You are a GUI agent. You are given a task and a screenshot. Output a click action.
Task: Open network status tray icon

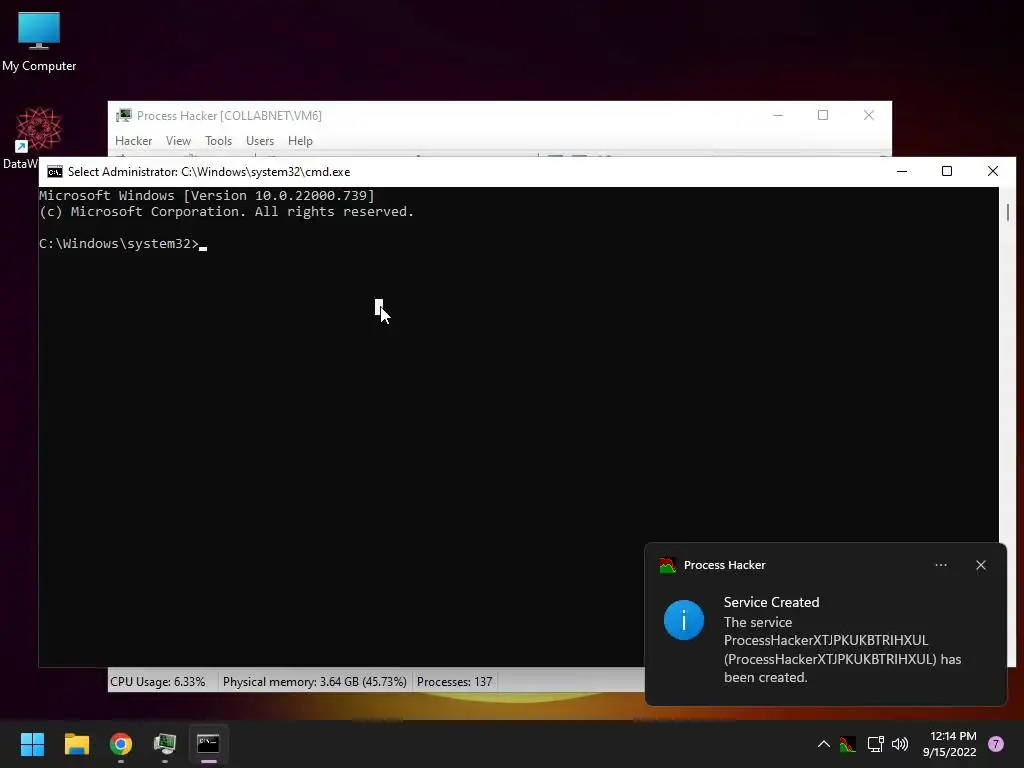click(x=875, y=744)
